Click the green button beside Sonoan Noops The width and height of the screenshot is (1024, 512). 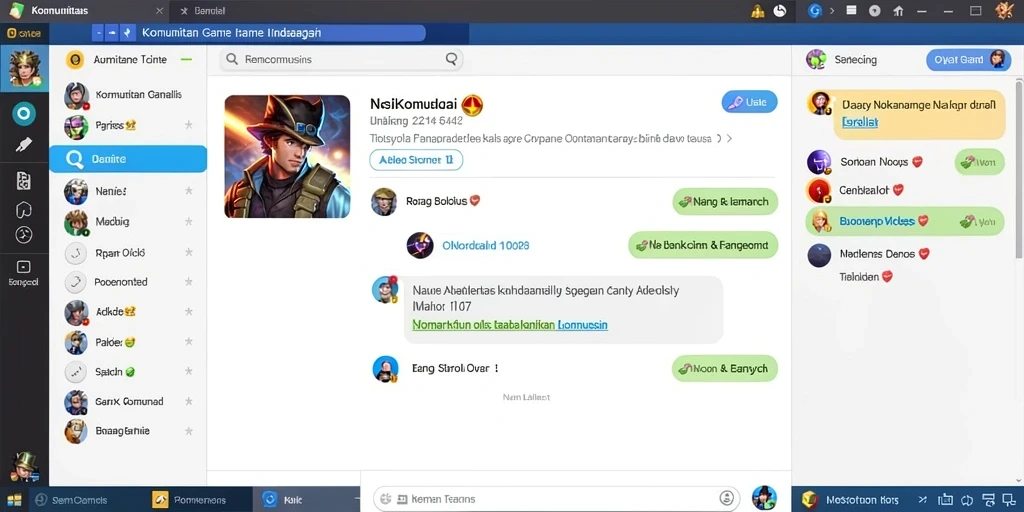pyautogui.click(x=980, y=162)
